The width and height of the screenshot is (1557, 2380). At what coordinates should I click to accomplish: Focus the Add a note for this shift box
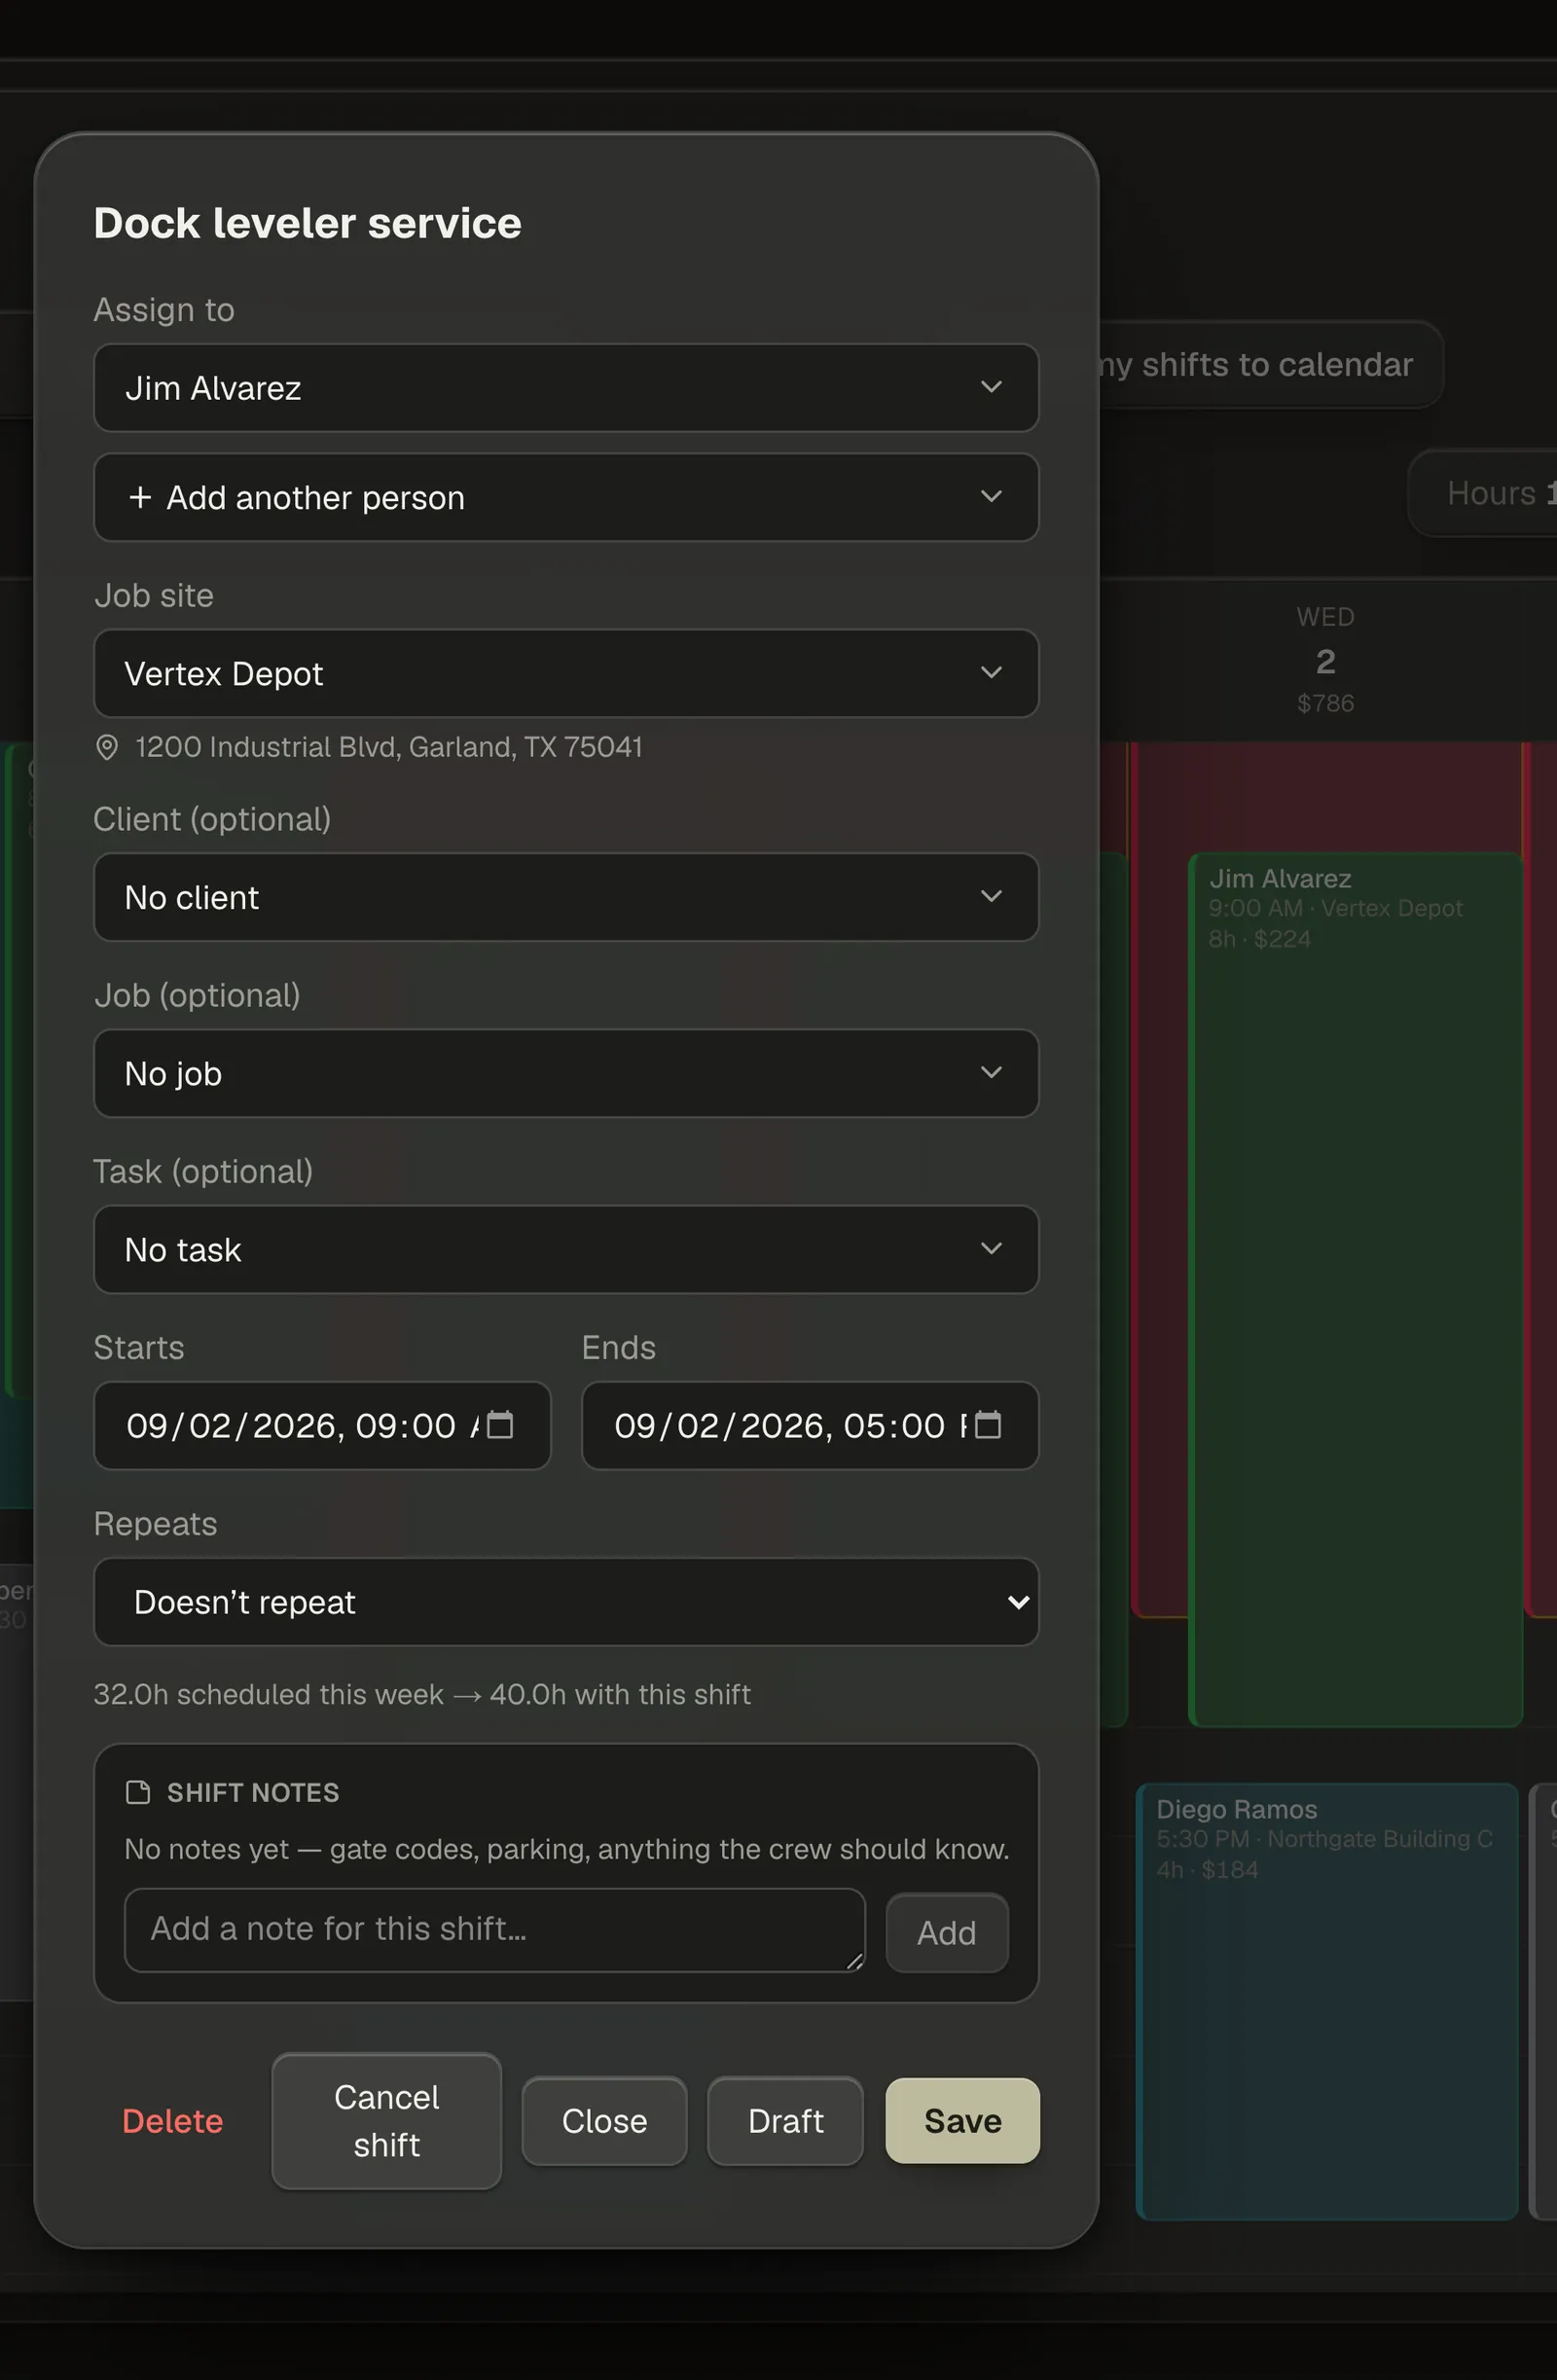tap(494, 1929)
